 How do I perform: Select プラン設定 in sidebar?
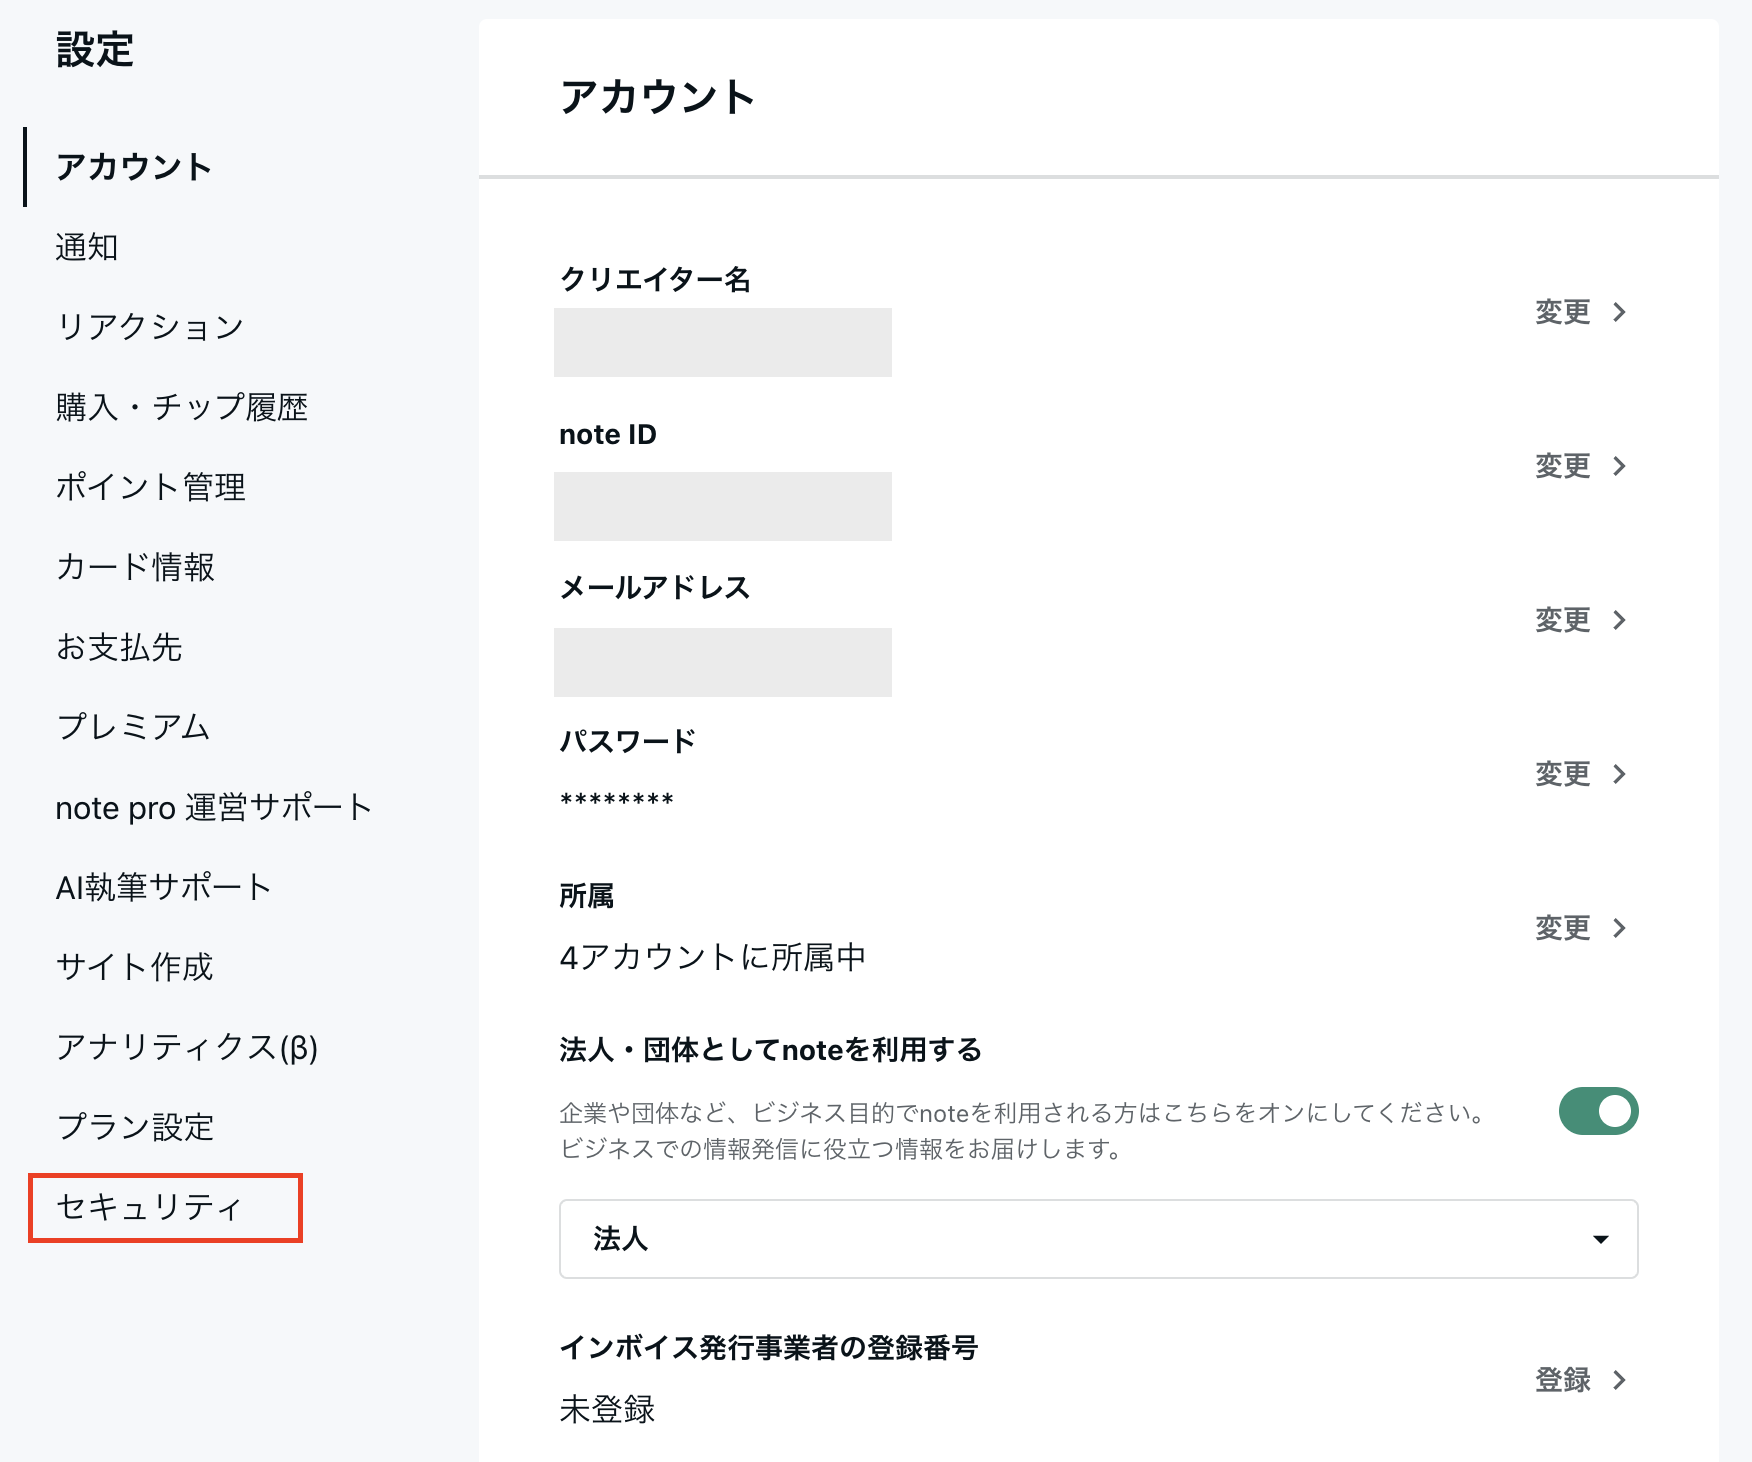click(x=135, y=1127)
